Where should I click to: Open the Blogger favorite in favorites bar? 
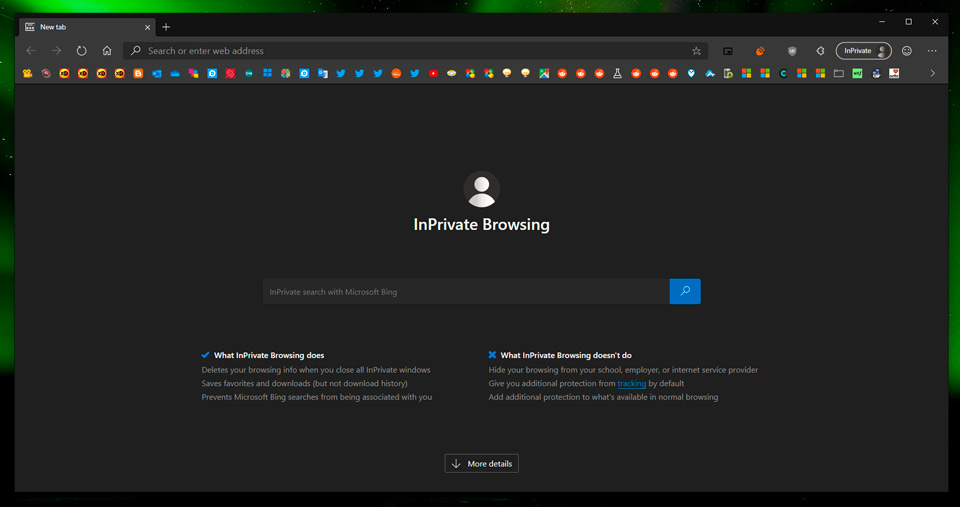click(138, 73)
